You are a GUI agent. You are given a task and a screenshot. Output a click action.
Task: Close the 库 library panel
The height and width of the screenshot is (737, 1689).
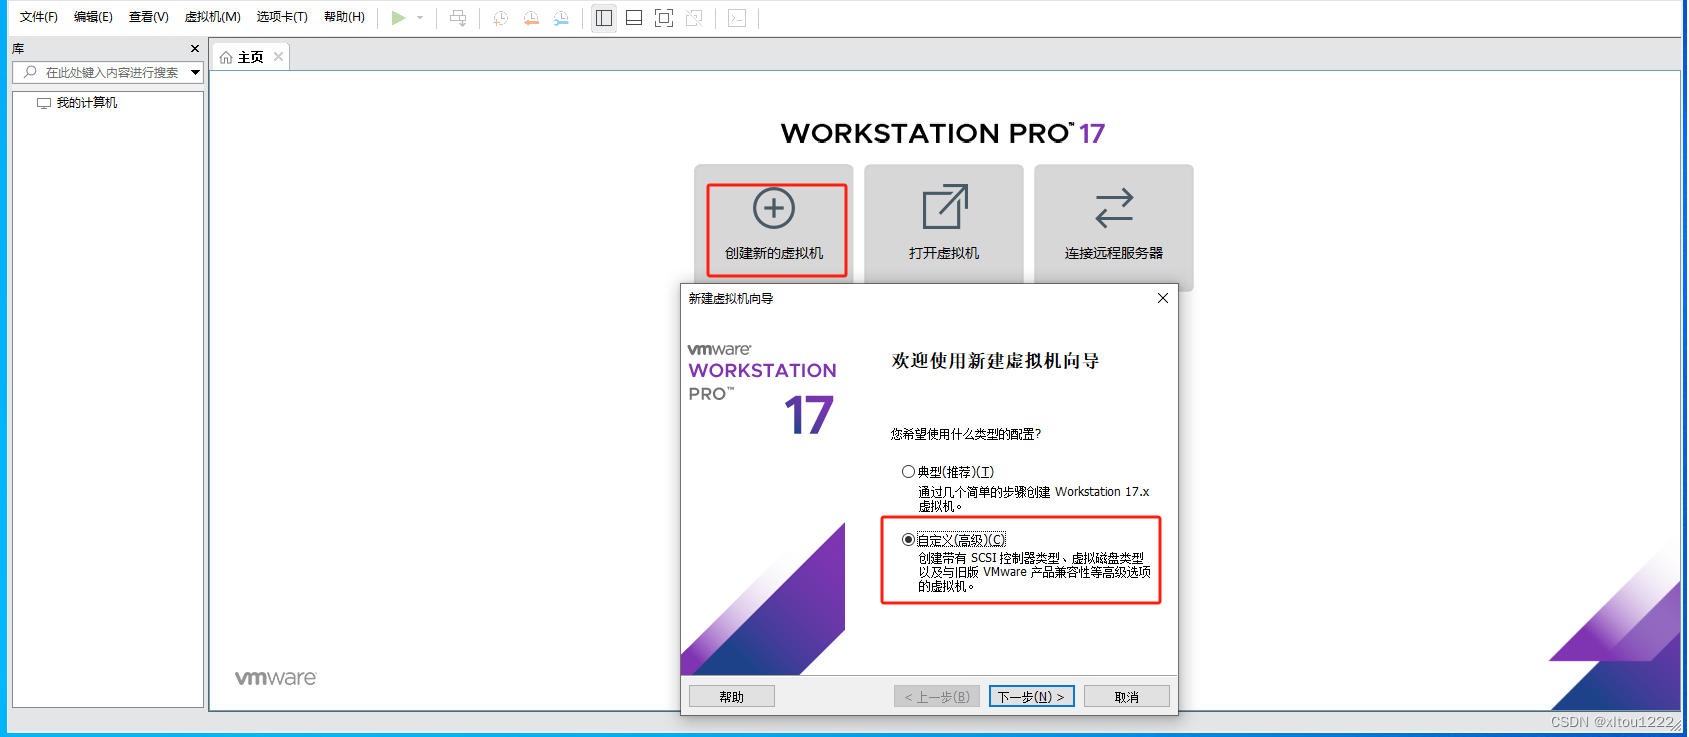195,48
